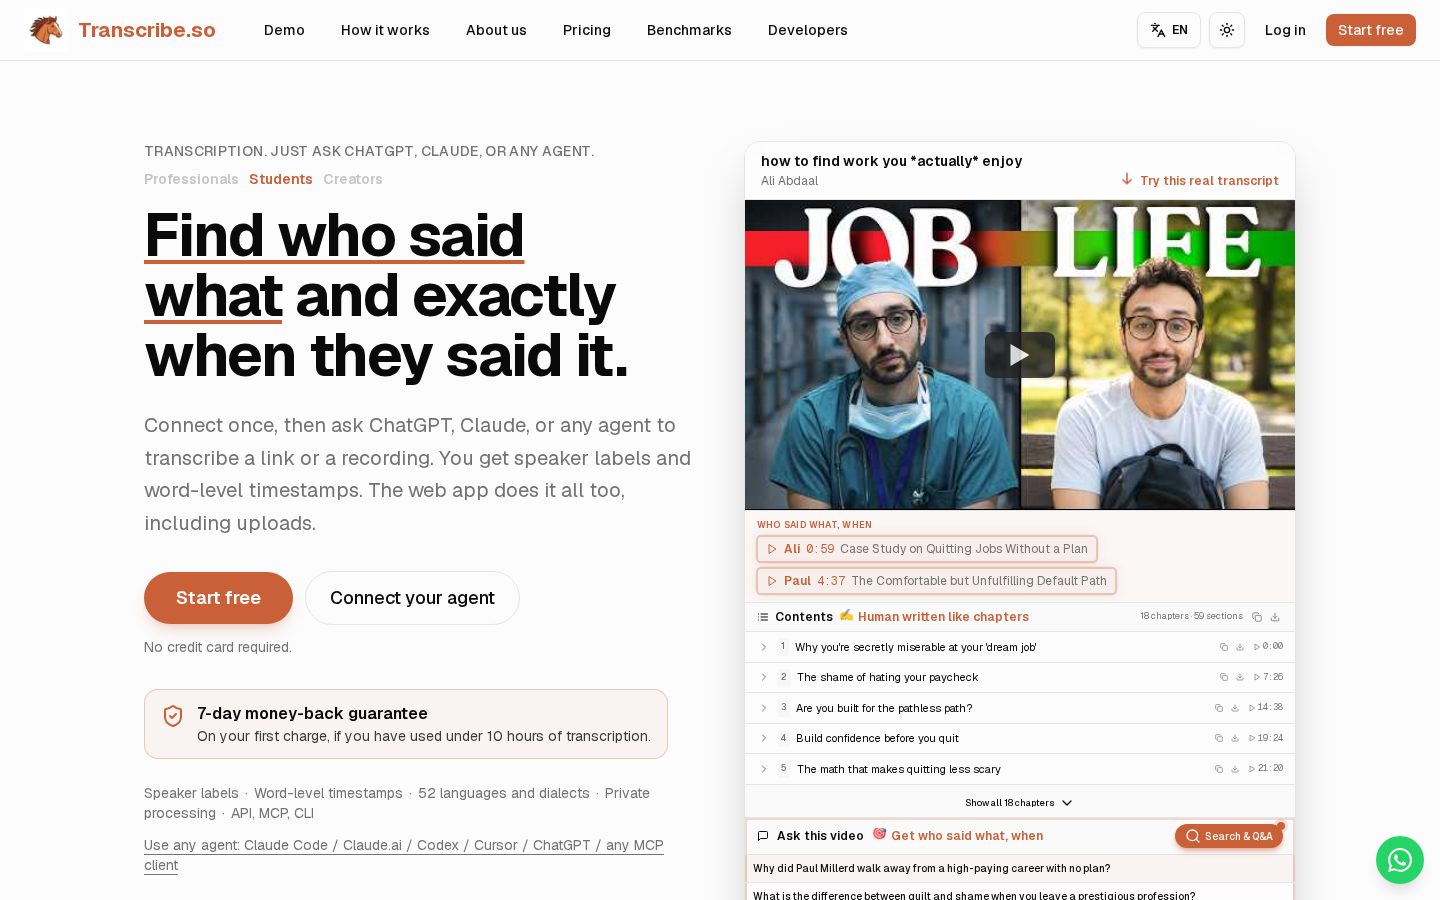Screen dimensions: 1440x900
Task: Jump to 7:26 timestamp of chapter 2
Action: [x=1268, y=677]
